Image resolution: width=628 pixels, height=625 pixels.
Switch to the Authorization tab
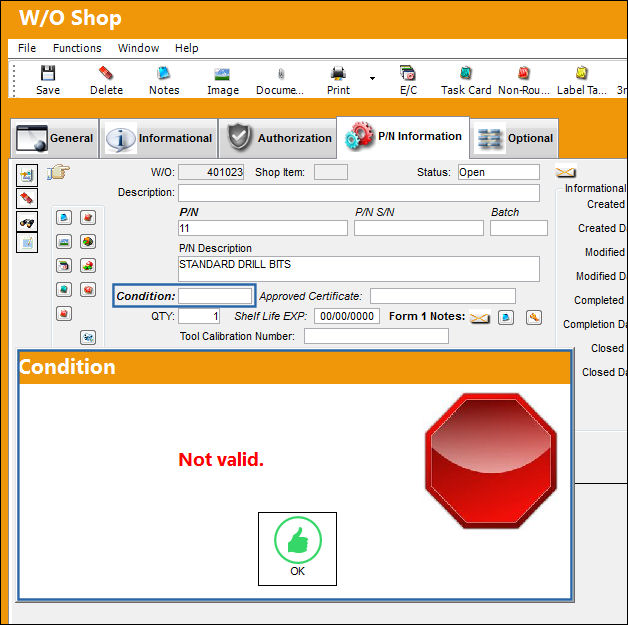coord(278,139)
